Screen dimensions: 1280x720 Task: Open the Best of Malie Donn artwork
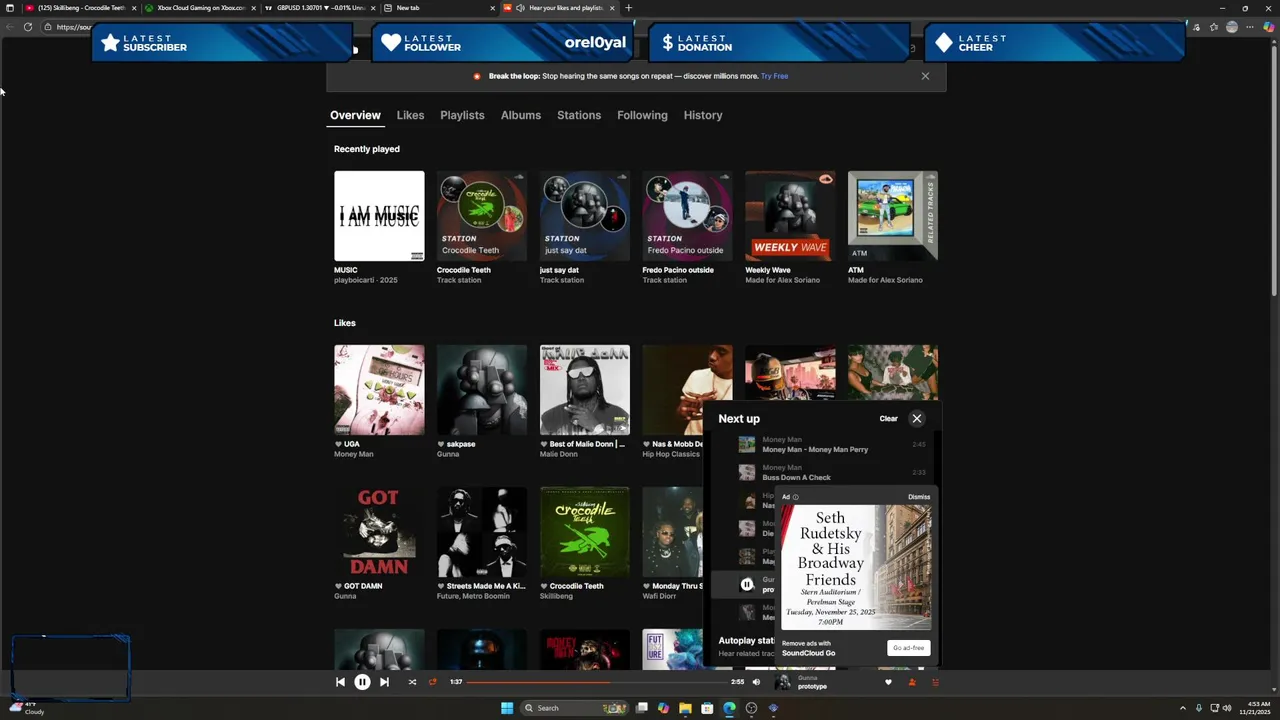click(x=585, y=390)
